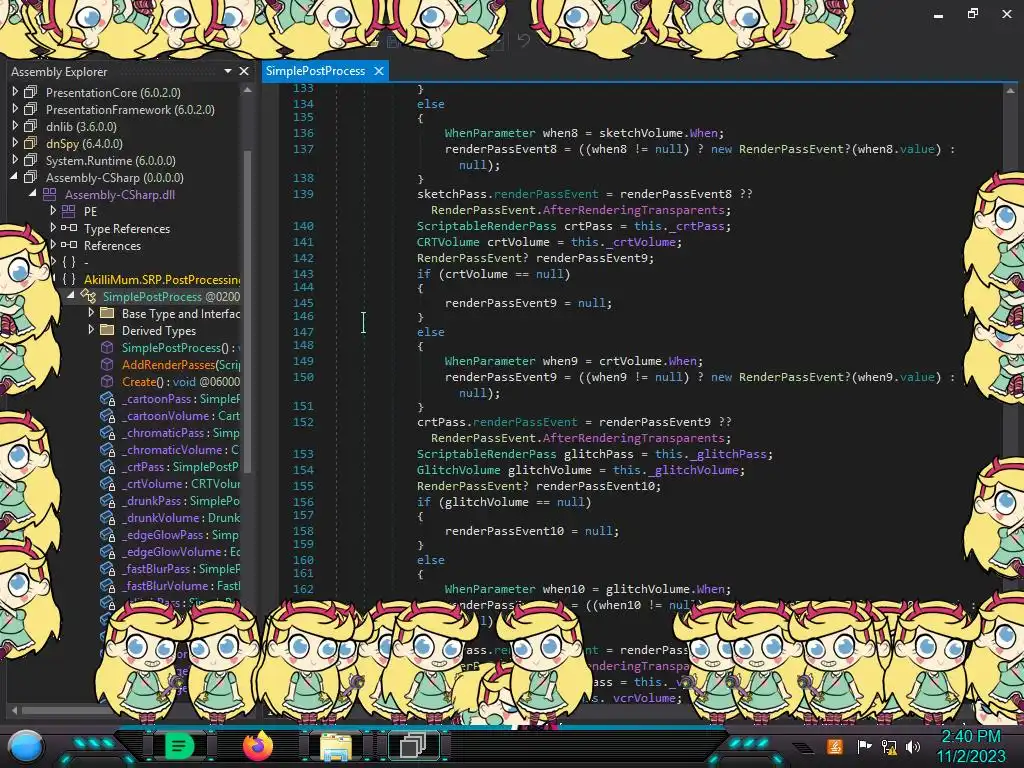Click the PE node icon

(x=69, y=211)
